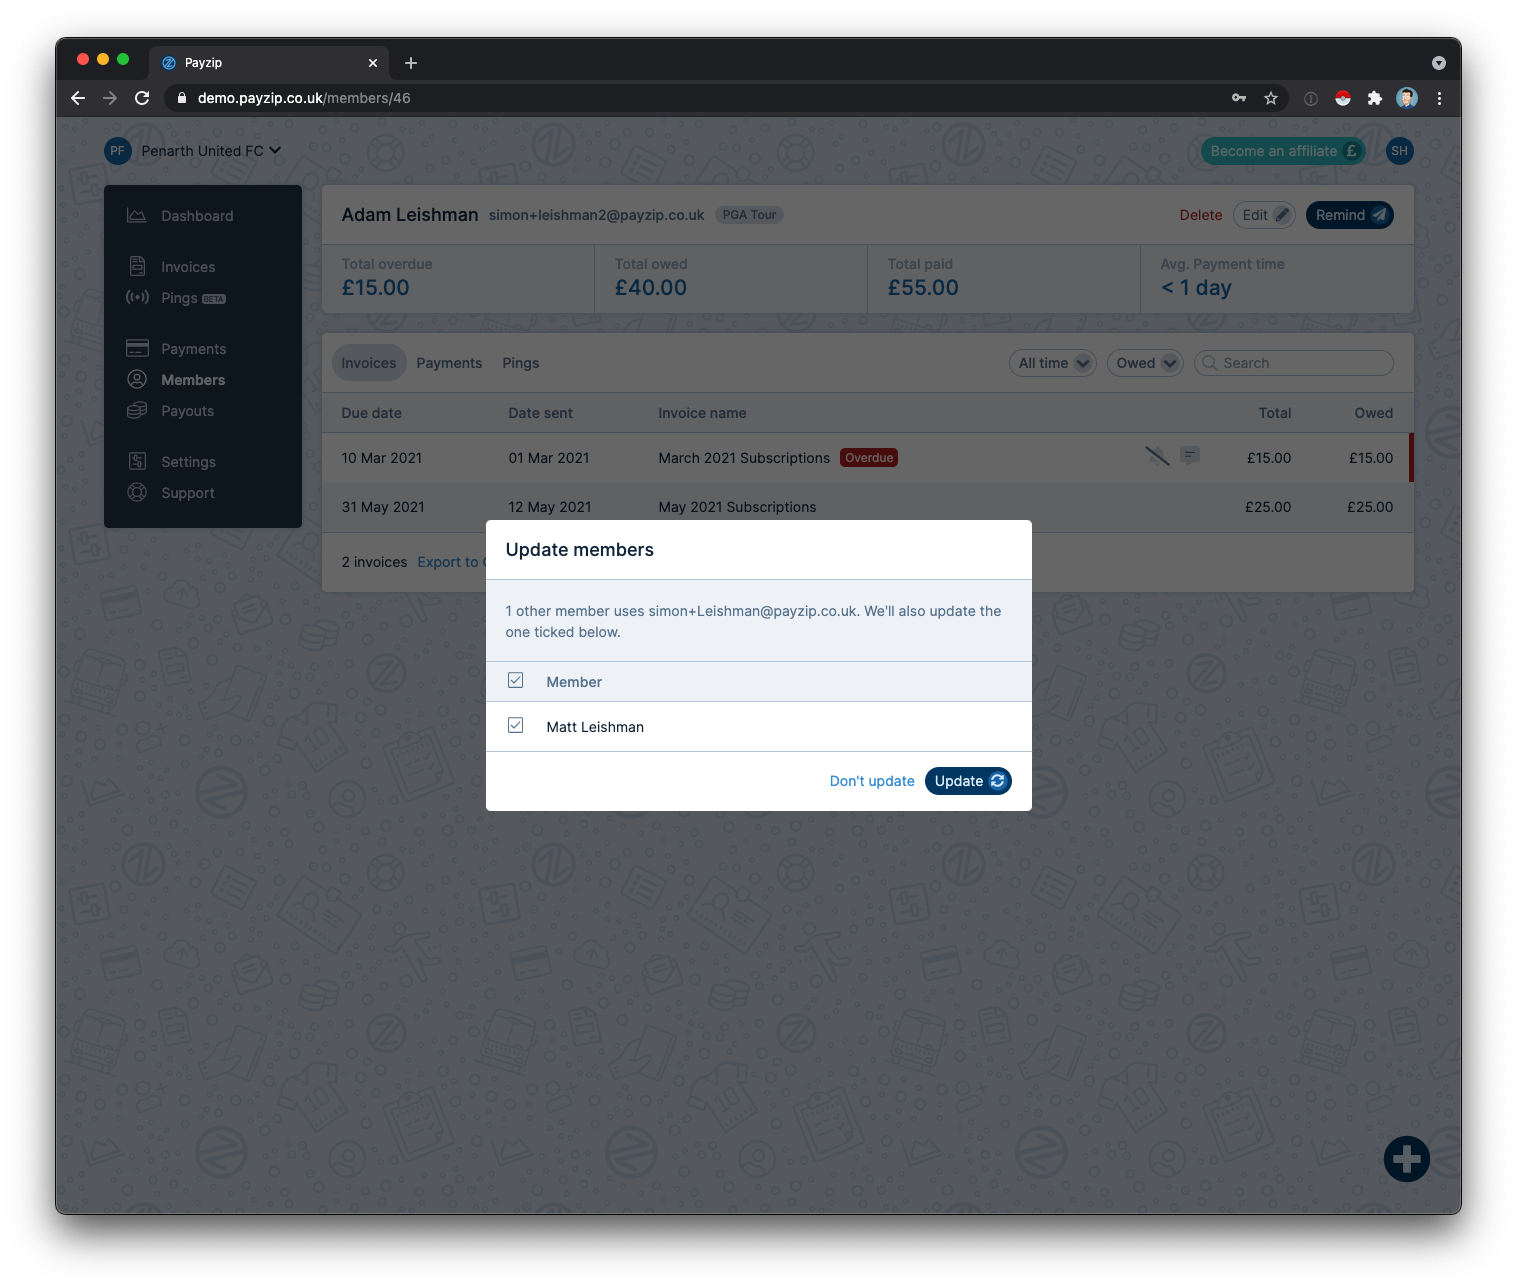Click the Members person icon
Image resolution: width=1517 pixels, height=1288 pixels.
[137, 379]
